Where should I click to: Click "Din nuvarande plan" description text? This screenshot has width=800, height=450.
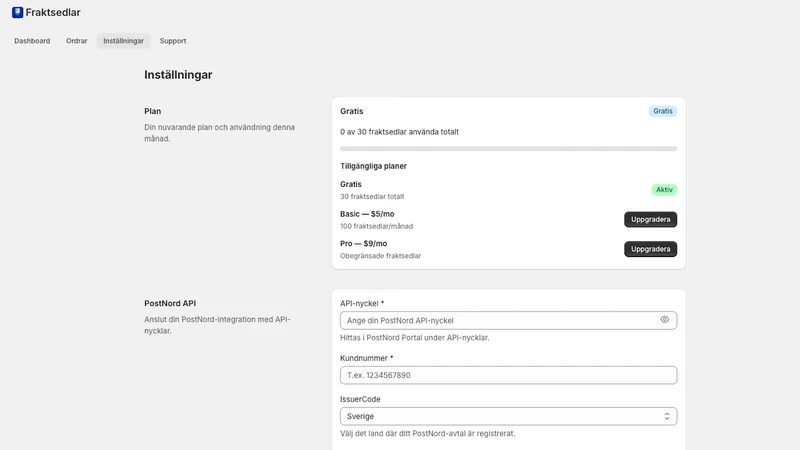(x=219, y=133)
